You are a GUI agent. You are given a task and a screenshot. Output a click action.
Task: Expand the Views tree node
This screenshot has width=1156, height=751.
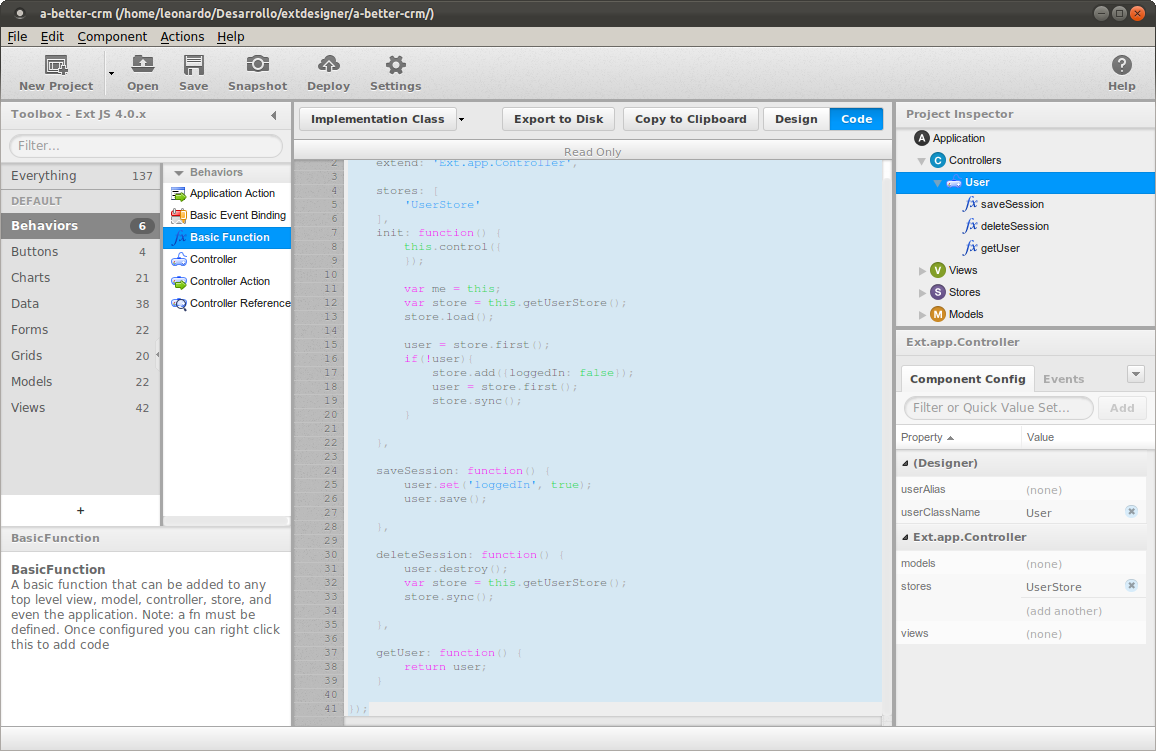pyautogui.click(x=922, y=271)
